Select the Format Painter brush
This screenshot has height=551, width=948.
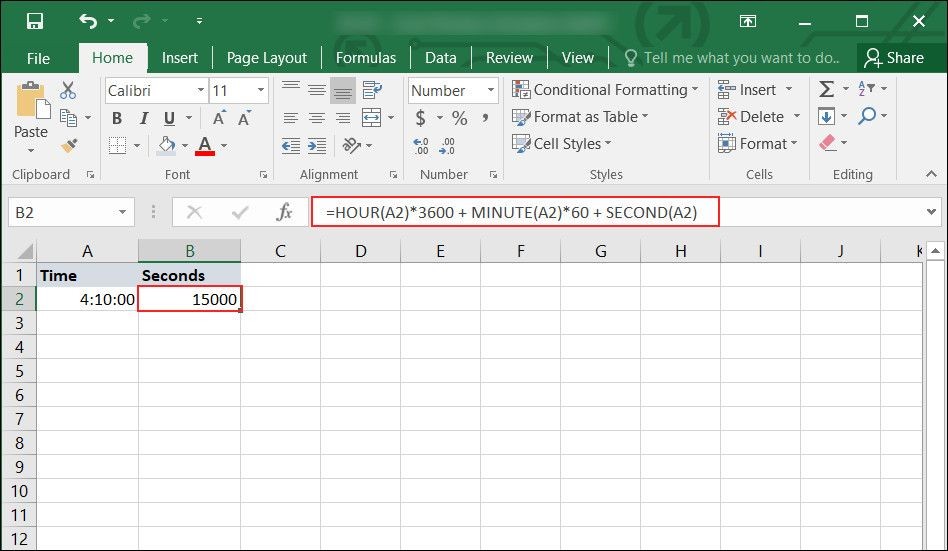[x=69, y=145]
